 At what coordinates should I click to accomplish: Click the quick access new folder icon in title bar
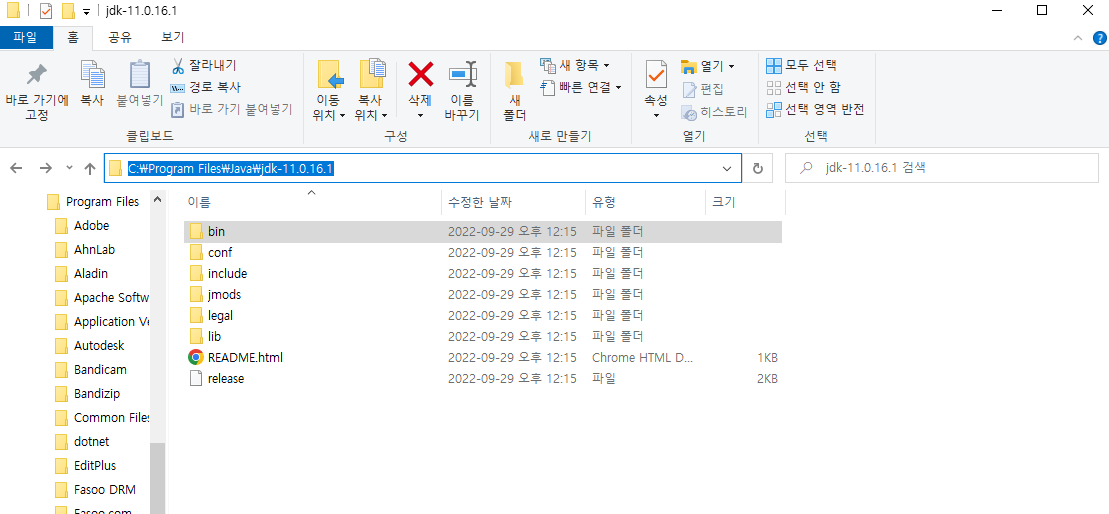[x=68, y=11]
